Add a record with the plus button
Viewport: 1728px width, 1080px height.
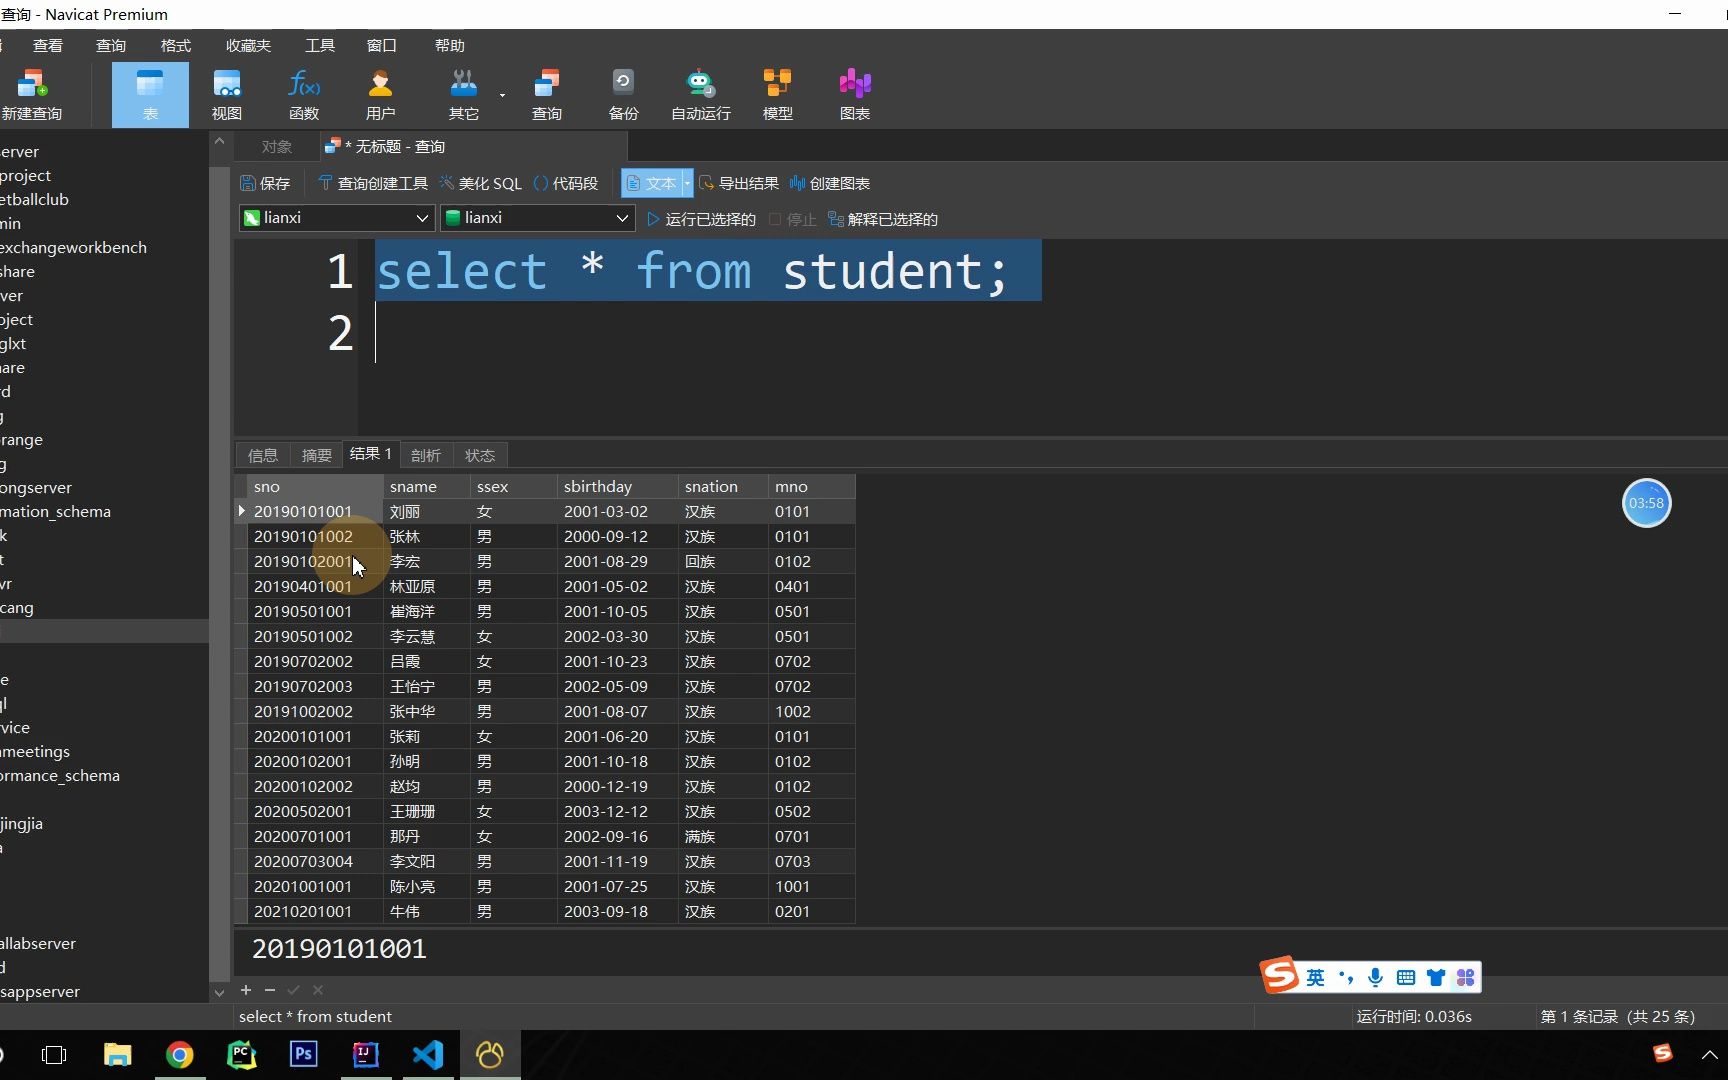246,989
